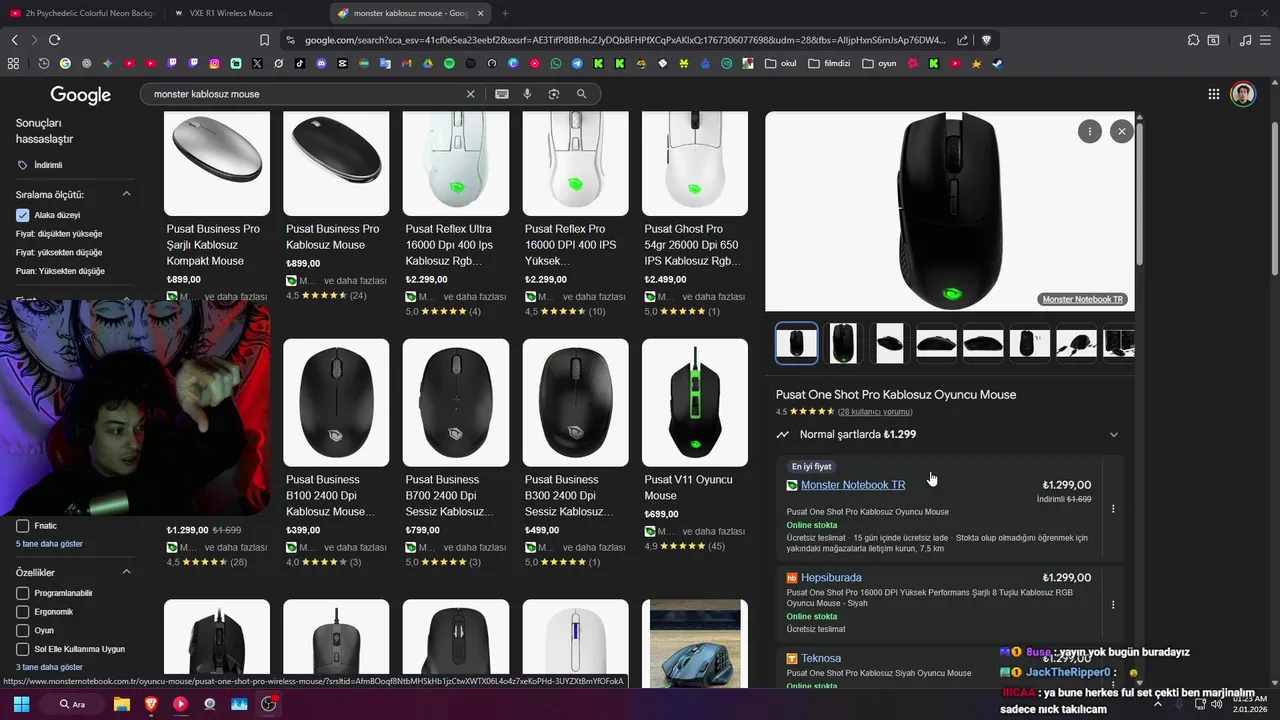Switch to the 2h Psychedelic Colorful Neon tab
Screen dimensions: 1280x720
82,13
